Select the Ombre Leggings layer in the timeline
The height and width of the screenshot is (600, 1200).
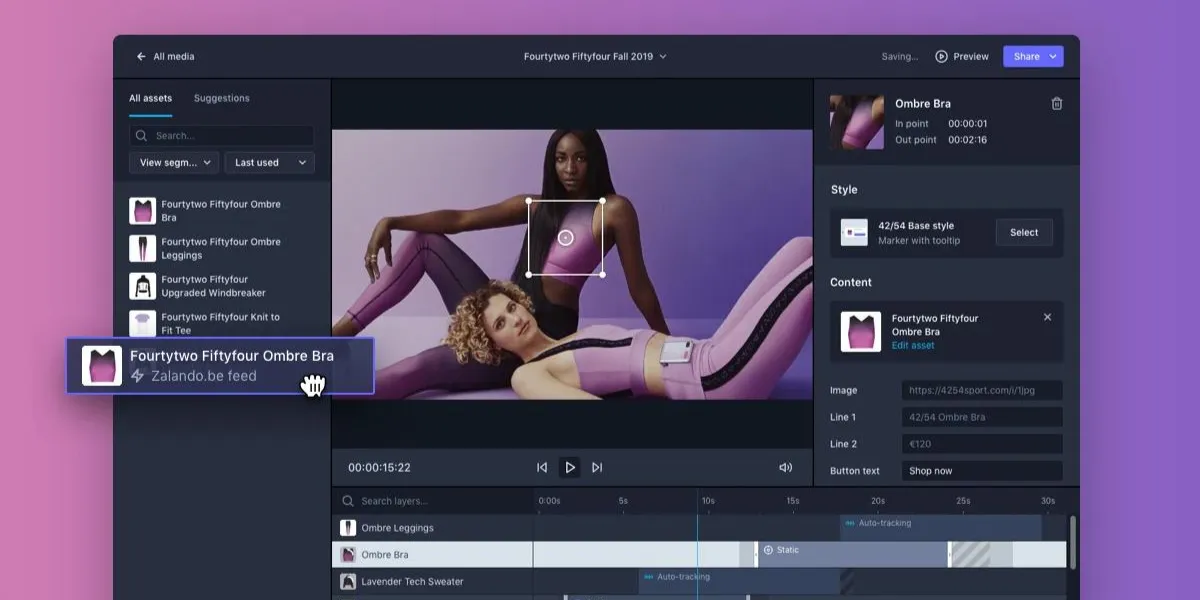tap(397, 528)
